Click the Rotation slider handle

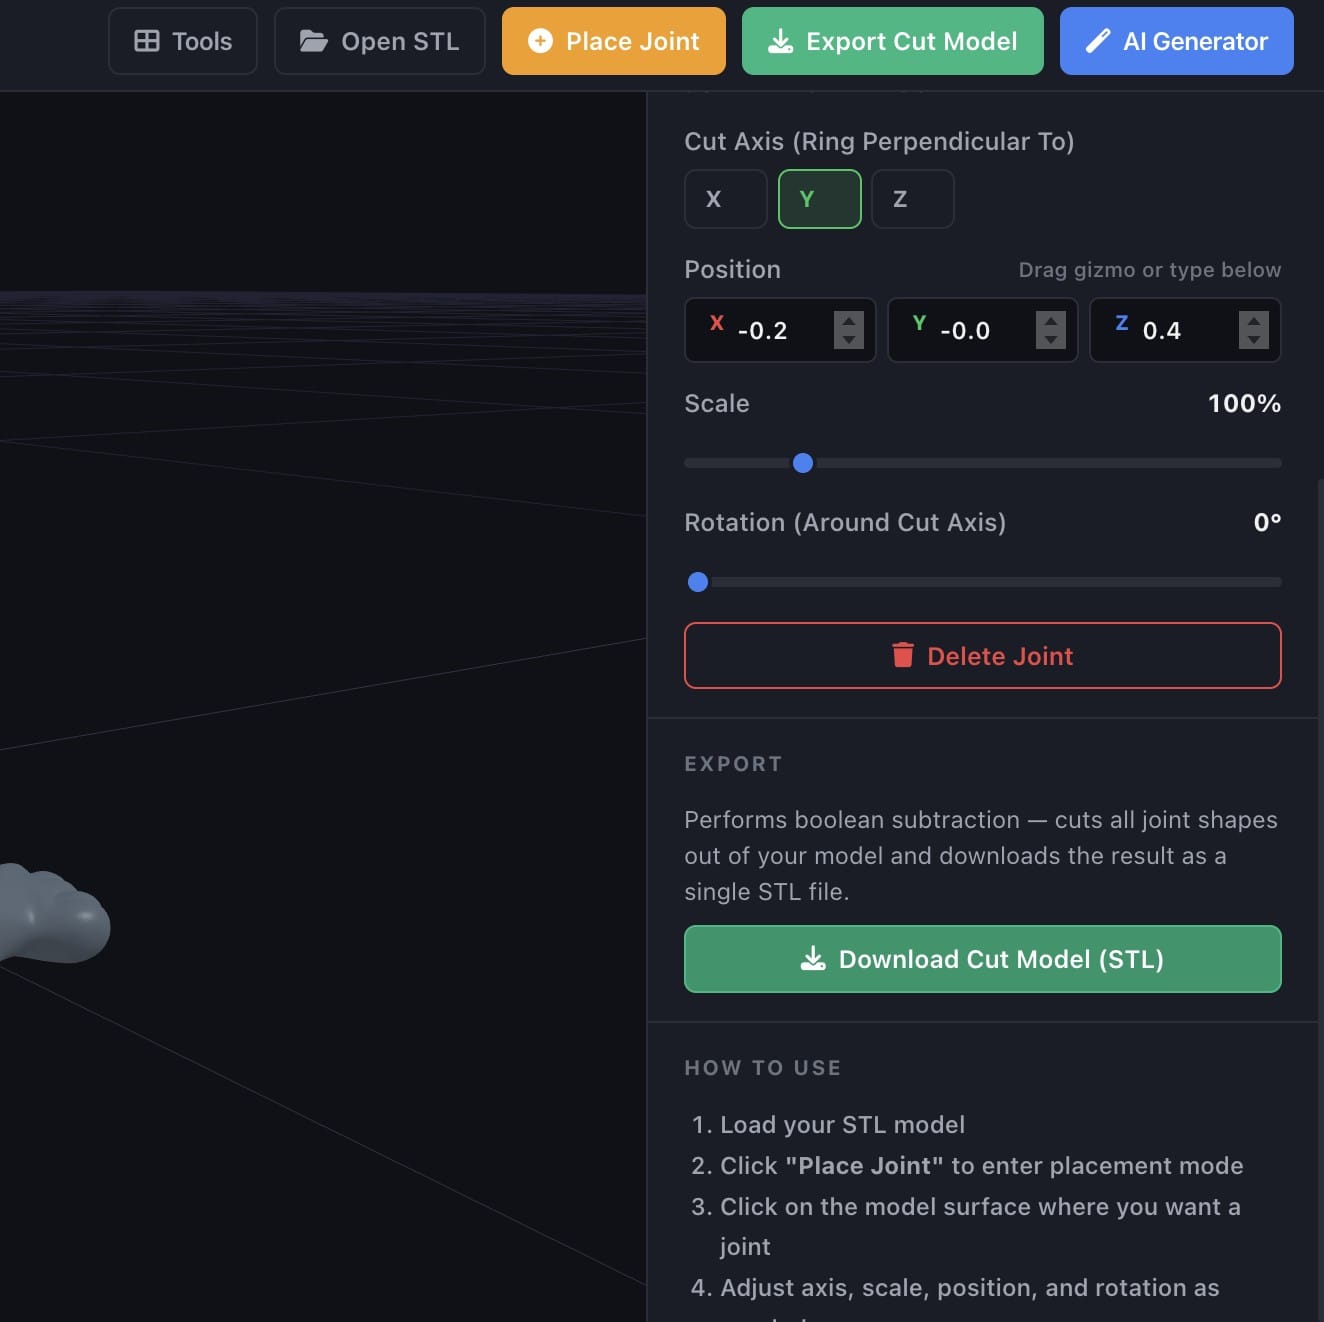pos(698,582)
